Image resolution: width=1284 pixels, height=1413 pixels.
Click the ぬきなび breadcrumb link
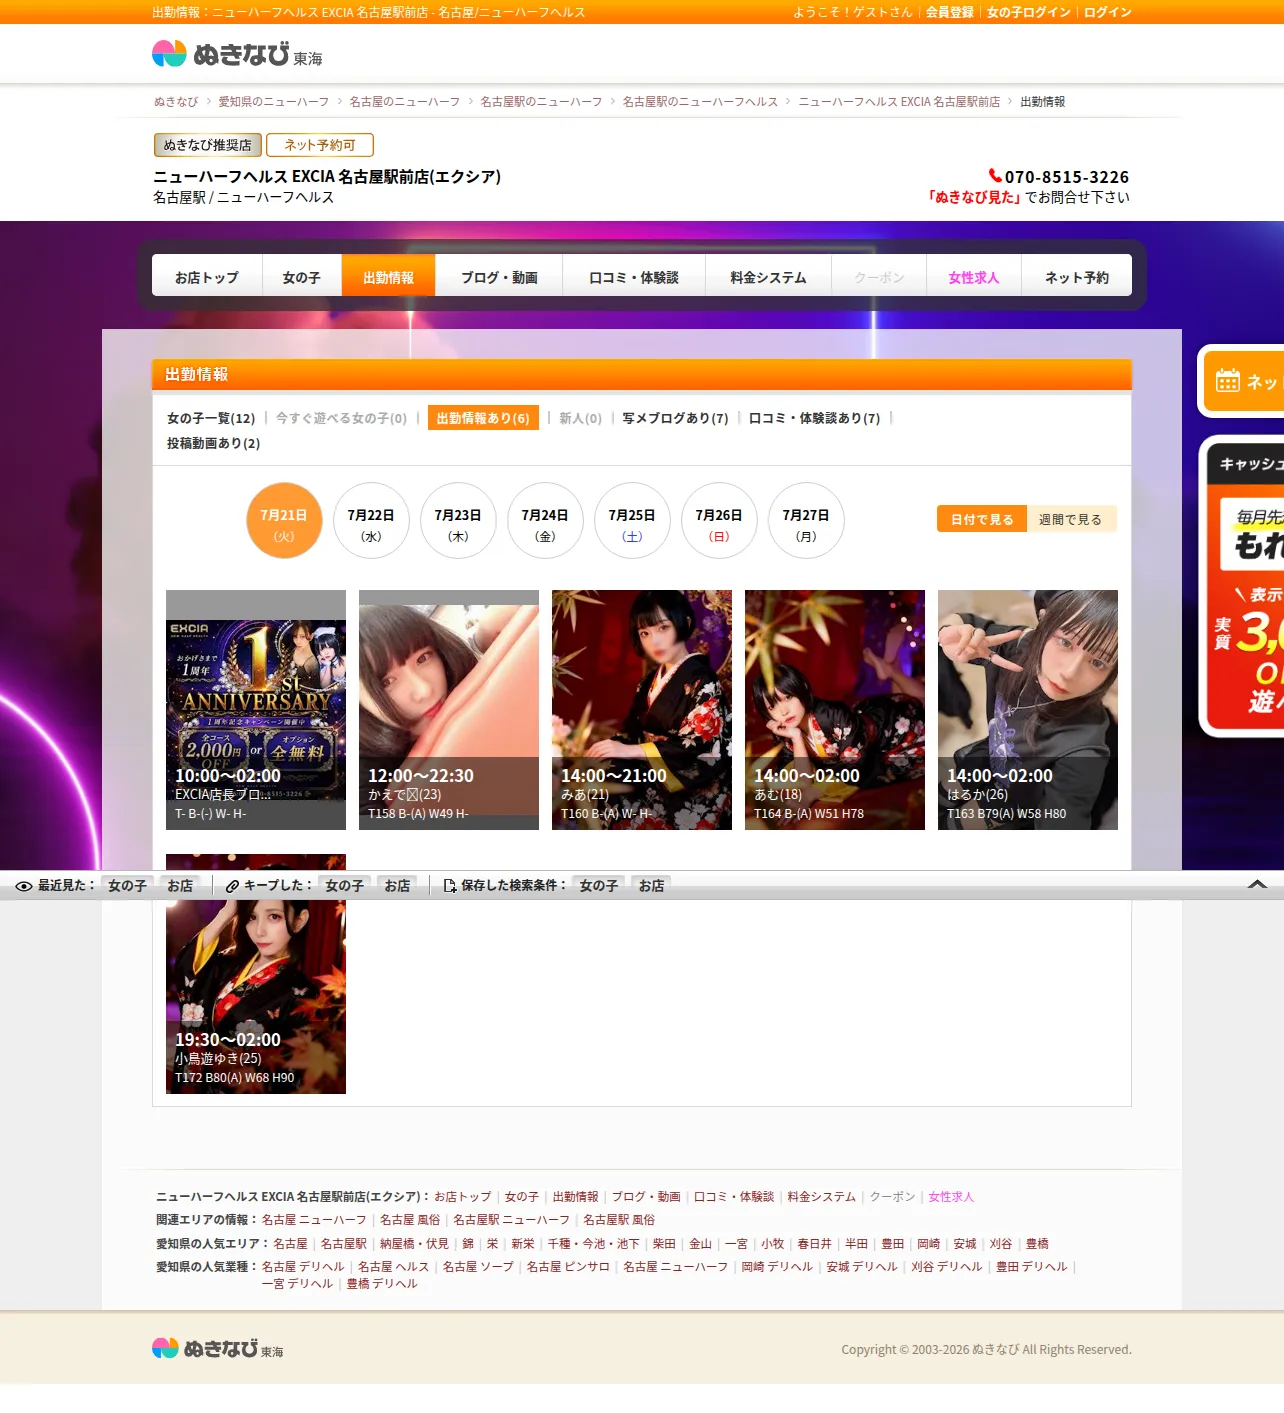click(x=176, y=102)
